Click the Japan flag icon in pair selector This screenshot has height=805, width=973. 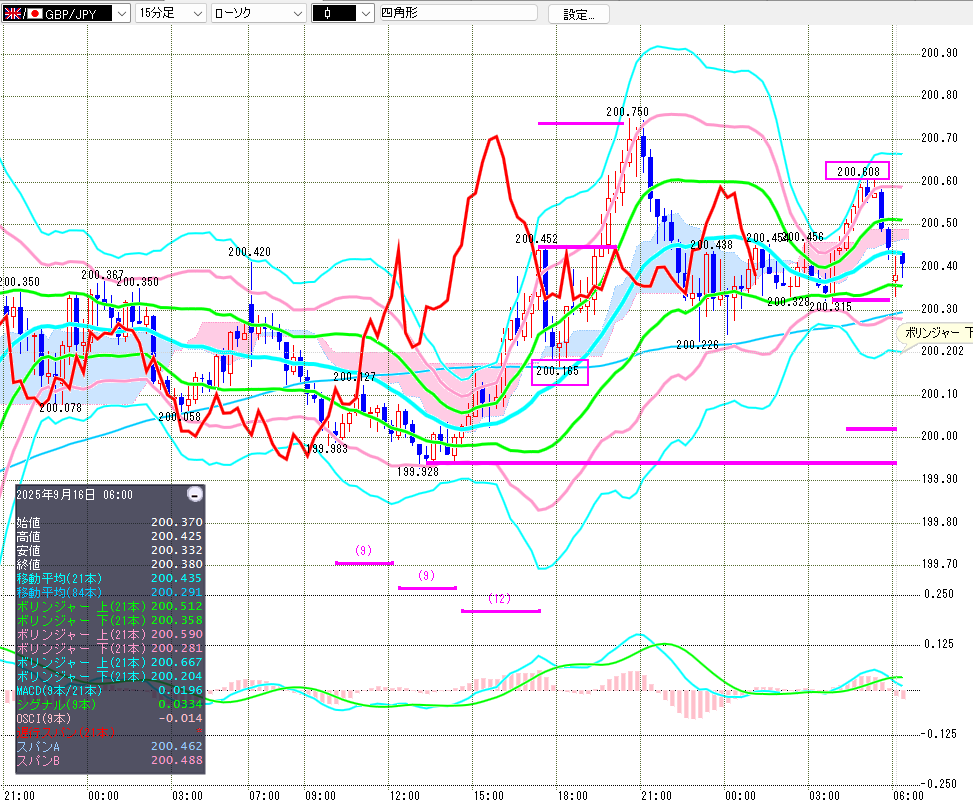(35, 13)
